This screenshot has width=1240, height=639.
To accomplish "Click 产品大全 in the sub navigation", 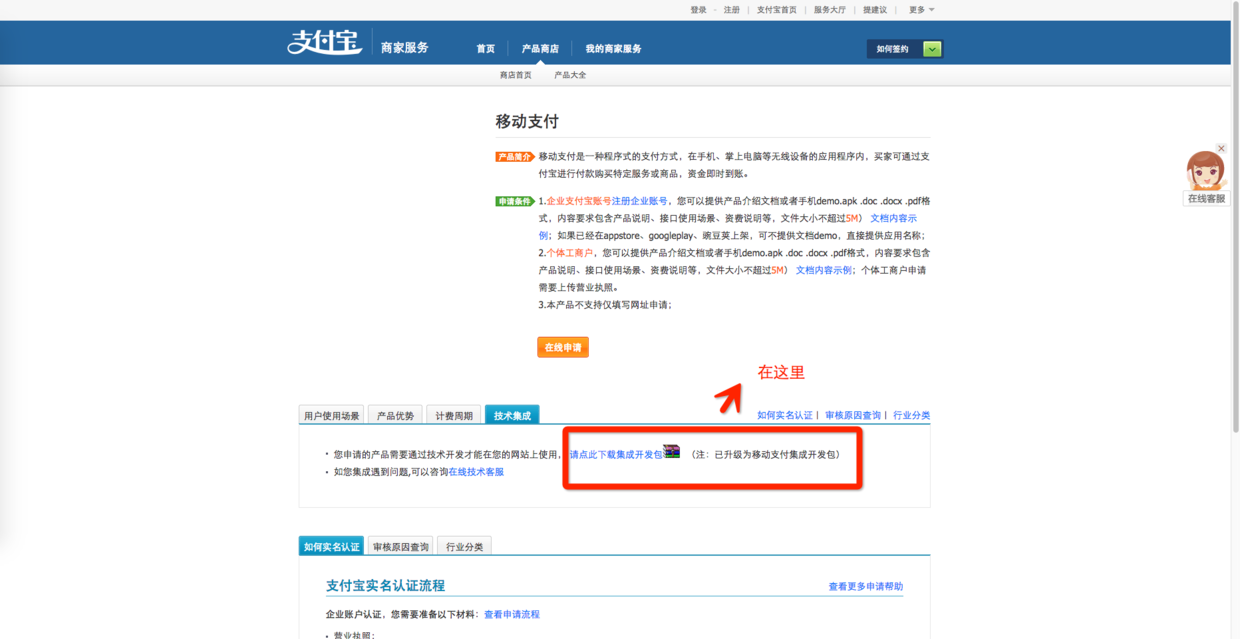I will [x=570, y=75].
